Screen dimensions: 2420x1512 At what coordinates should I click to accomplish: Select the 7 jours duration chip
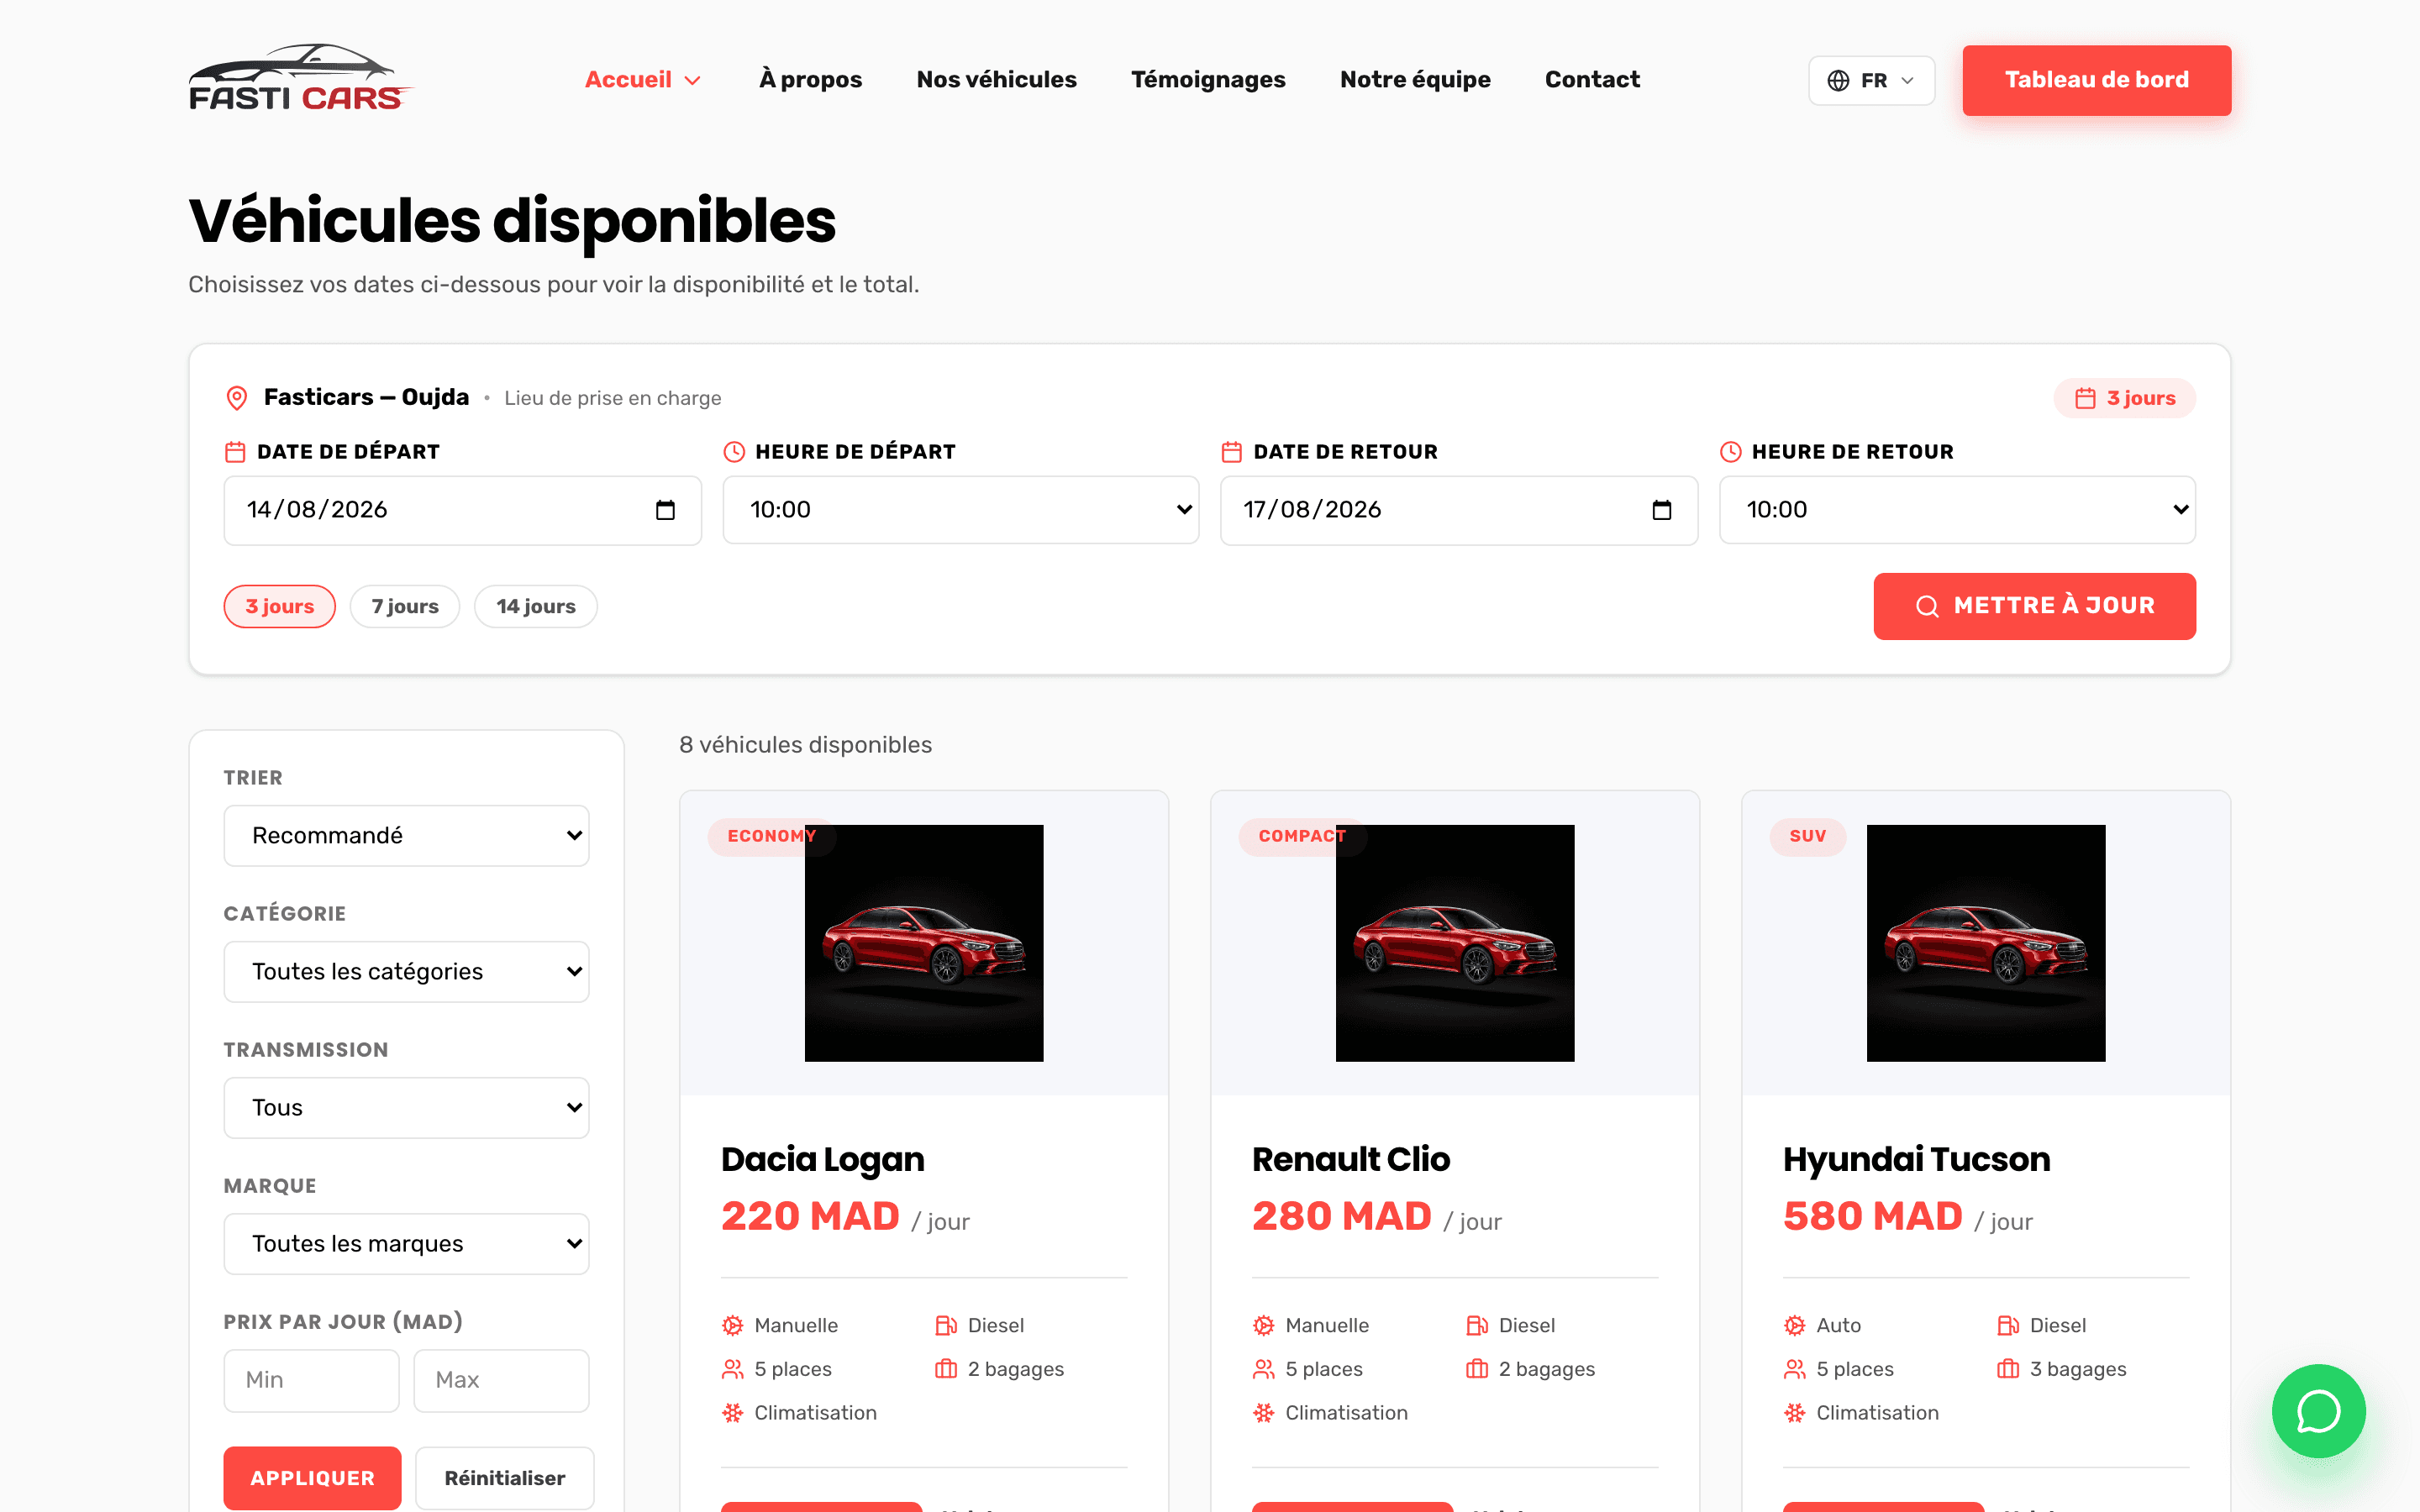(405, 607)
